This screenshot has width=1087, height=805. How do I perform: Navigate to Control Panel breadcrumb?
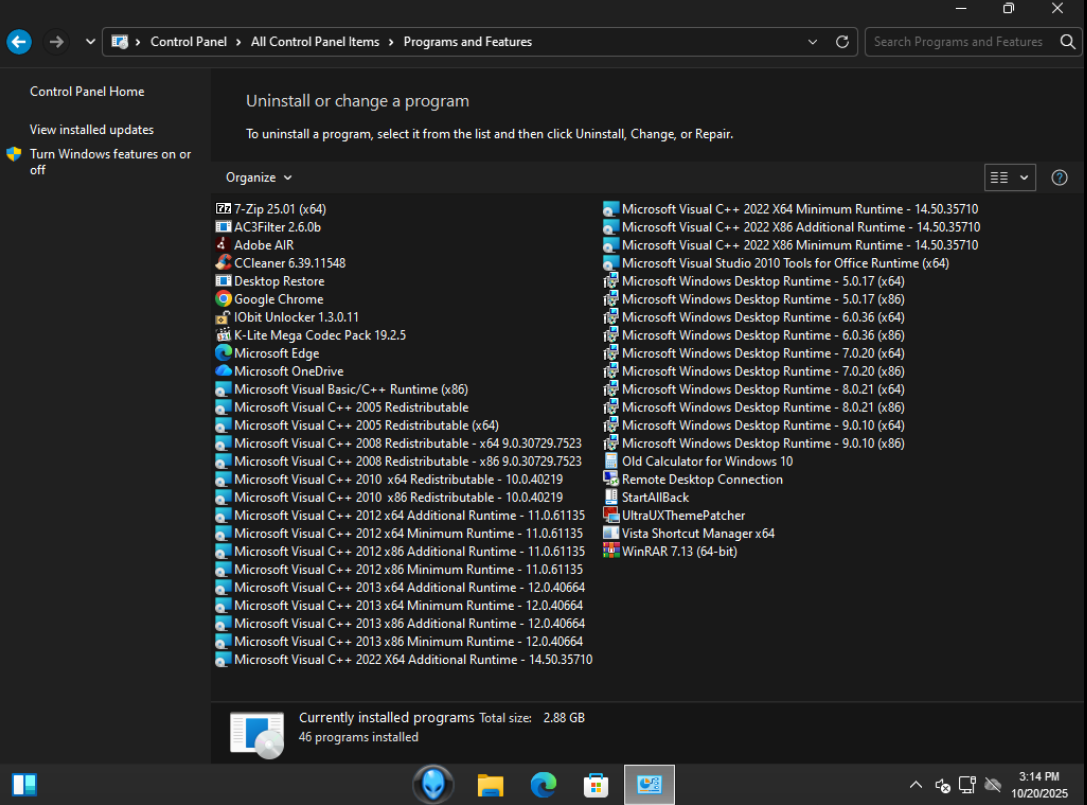[x=188, y=42]
